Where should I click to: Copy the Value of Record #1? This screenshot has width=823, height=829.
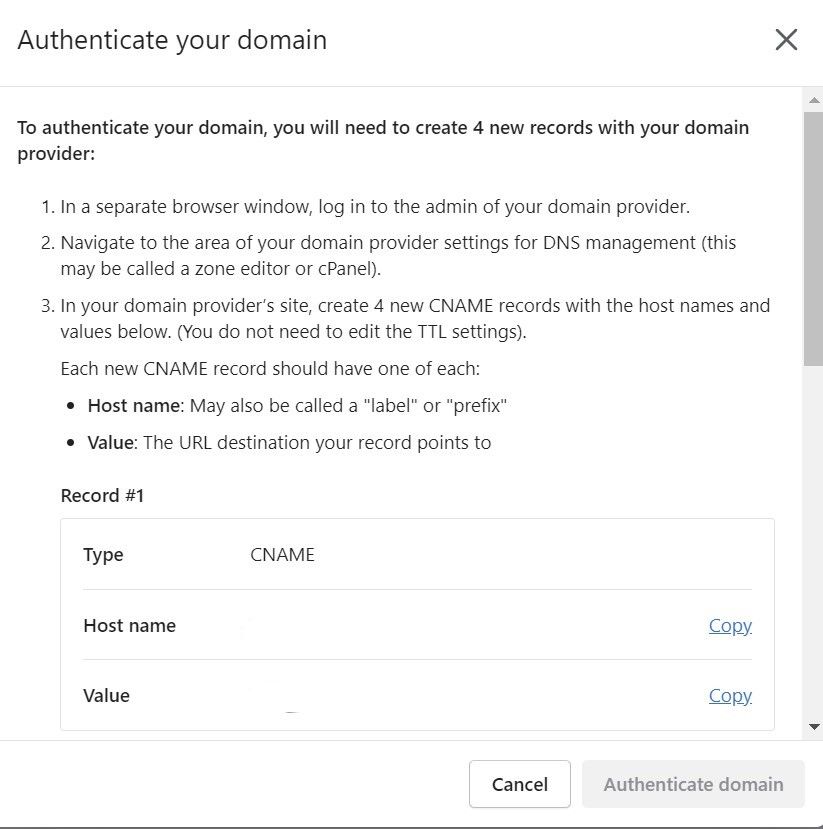pyautogui.click(x=730, y=695)
